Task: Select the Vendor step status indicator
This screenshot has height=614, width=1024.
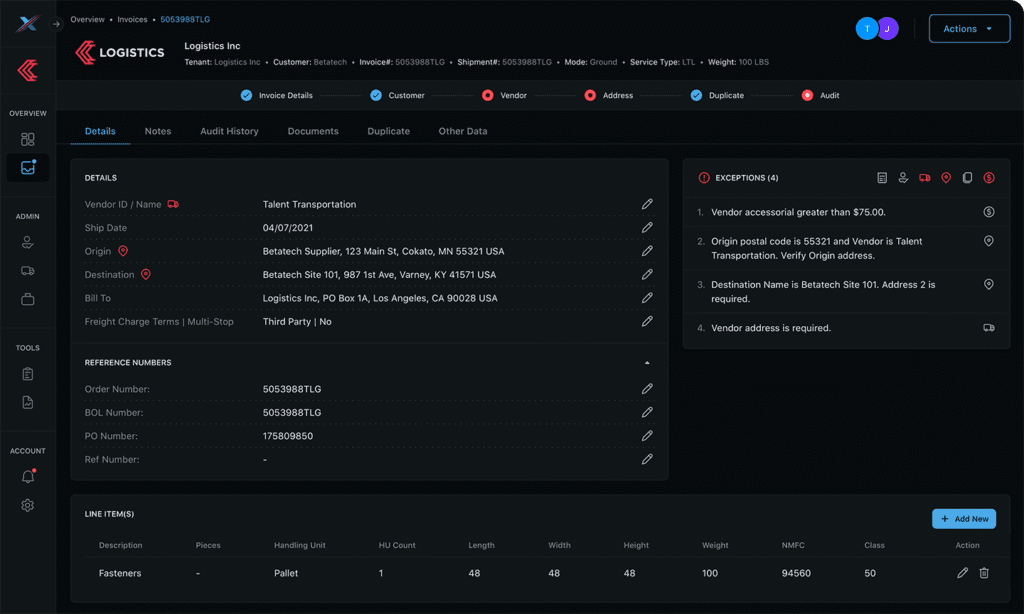Action: pyautogui.click(x=488, y=96)
